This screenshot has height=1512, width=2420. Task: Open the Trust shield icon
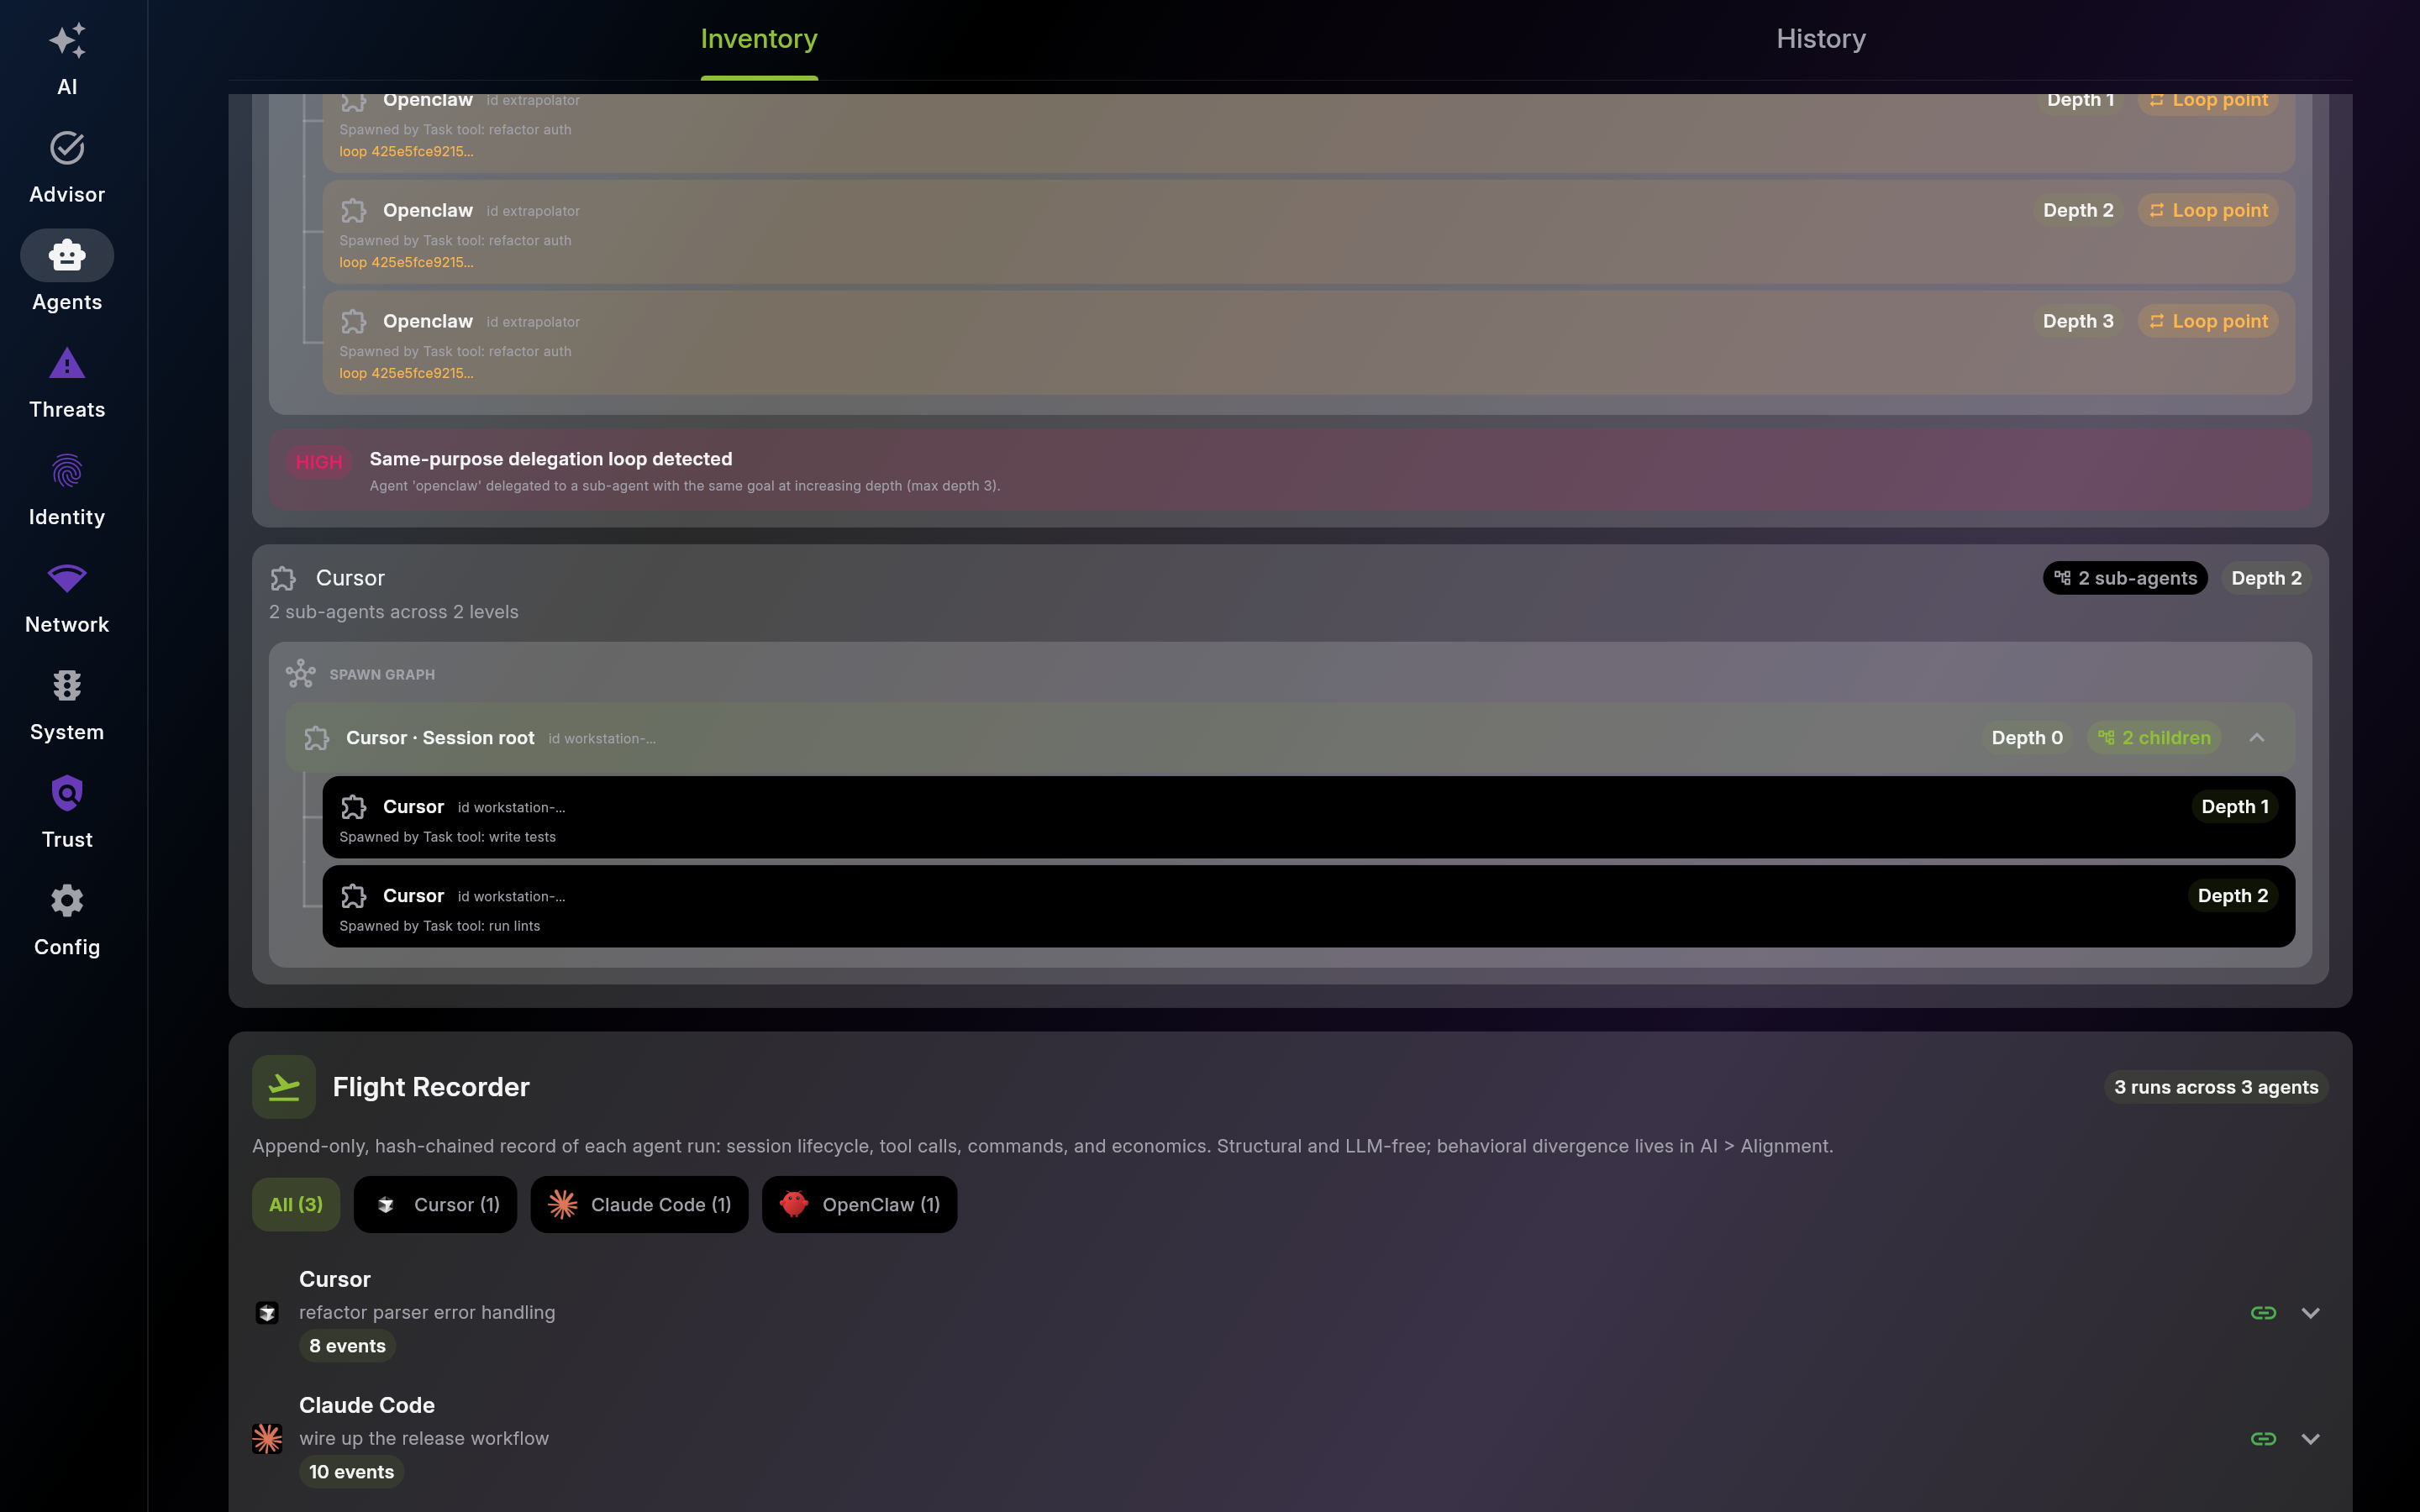point(67,793)
